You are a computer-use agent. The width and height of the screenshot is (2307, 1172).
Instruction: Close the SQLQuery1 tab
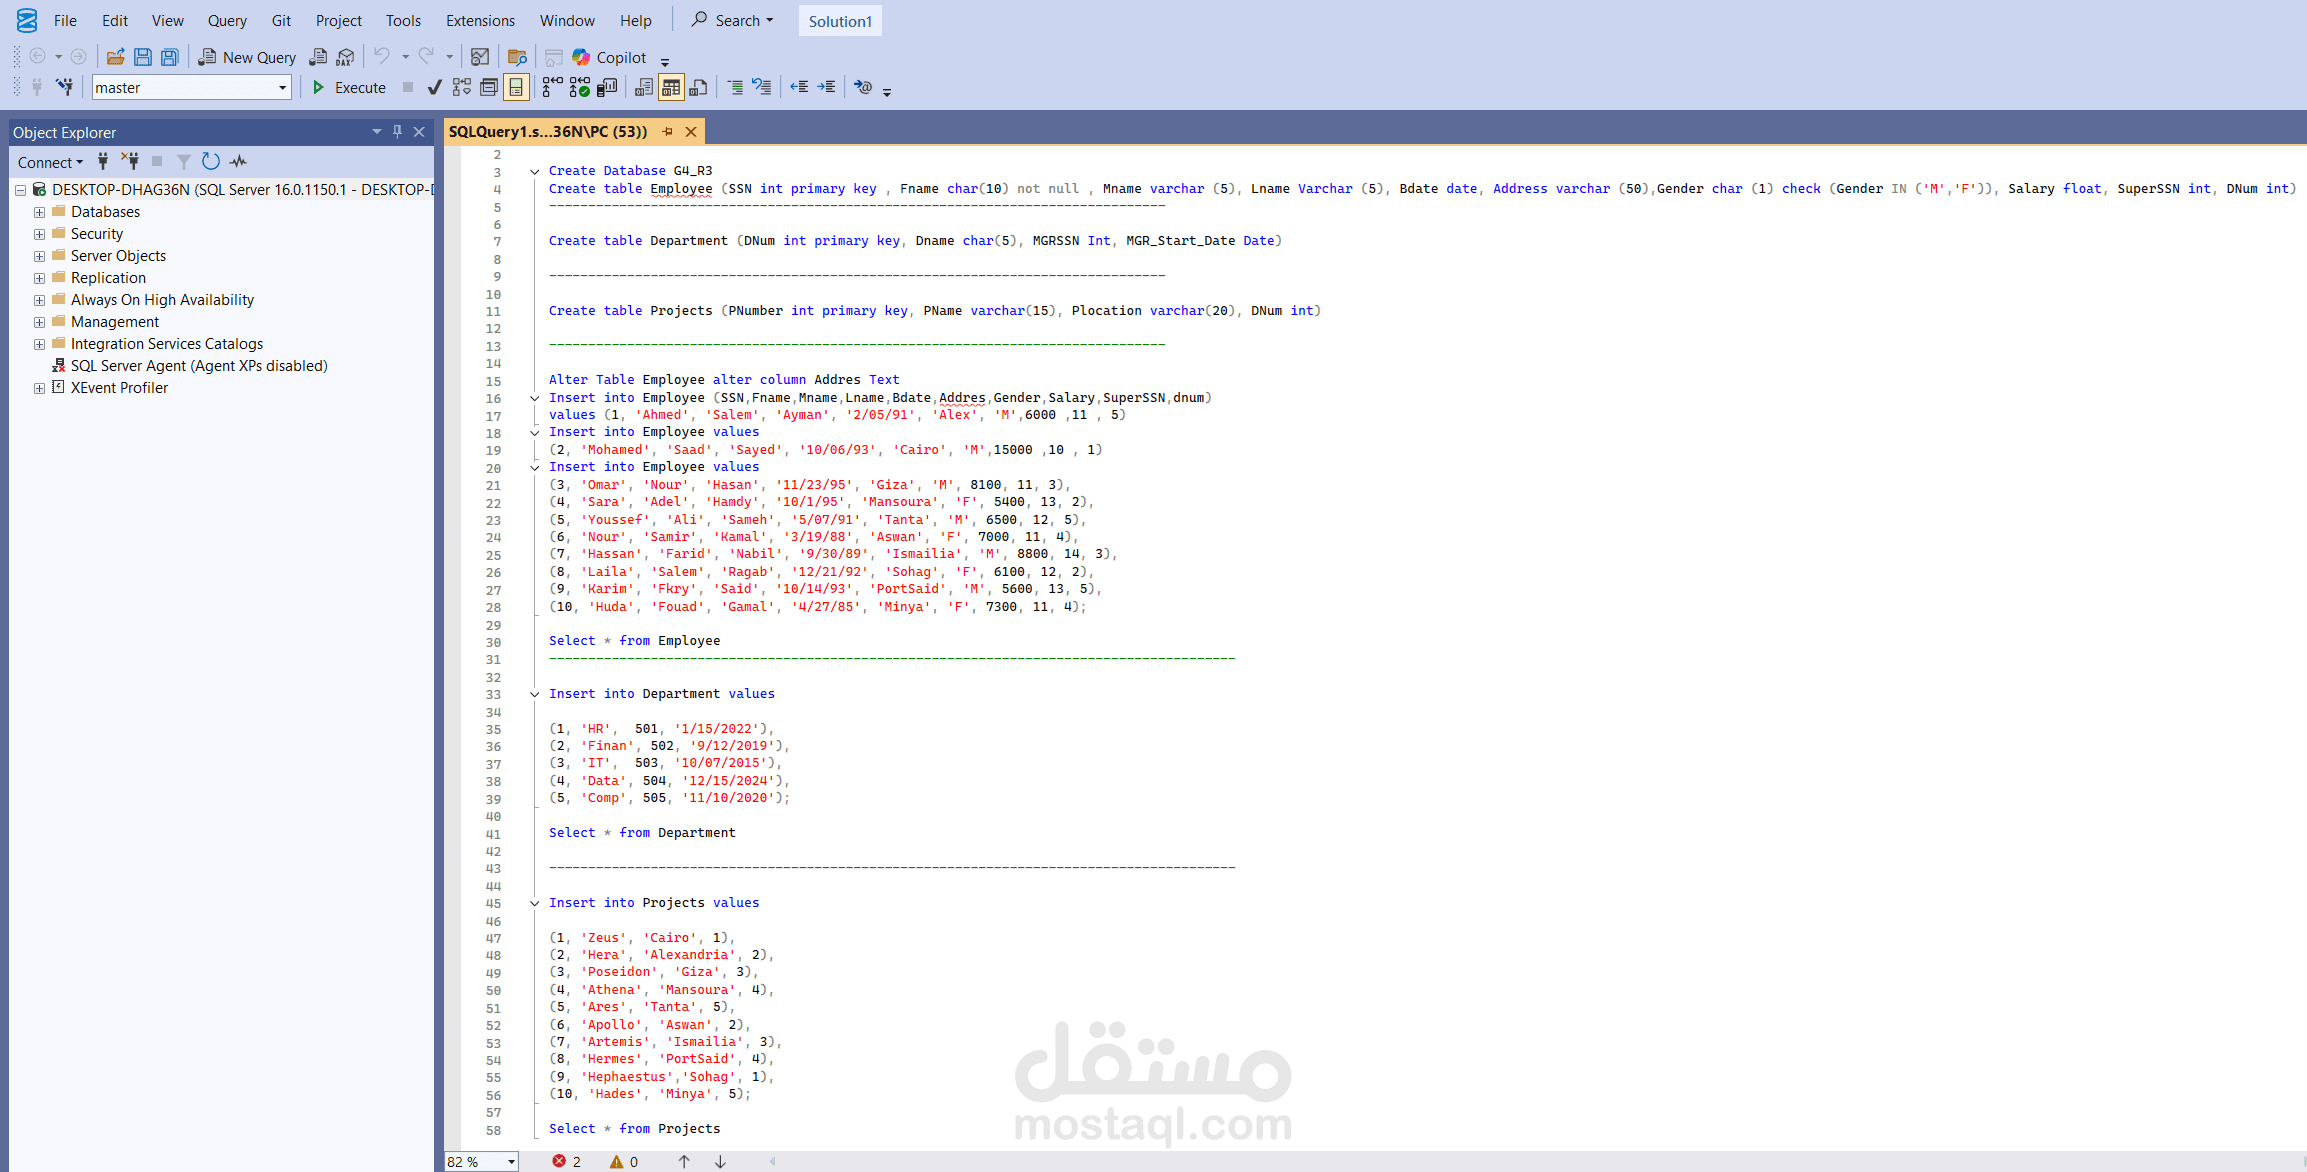[691, 131]
